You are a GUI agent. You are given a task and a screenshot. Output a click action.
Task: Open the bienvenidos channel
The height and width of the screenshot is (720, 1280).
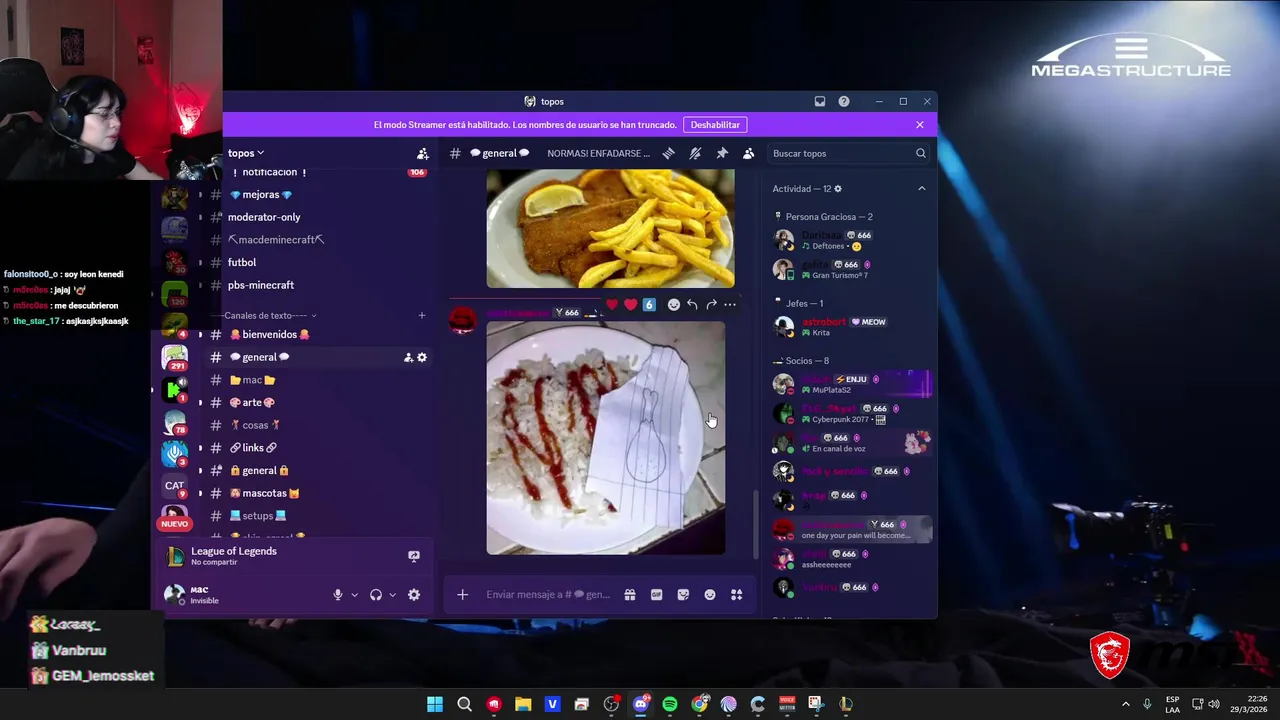[x=270, y=334]
